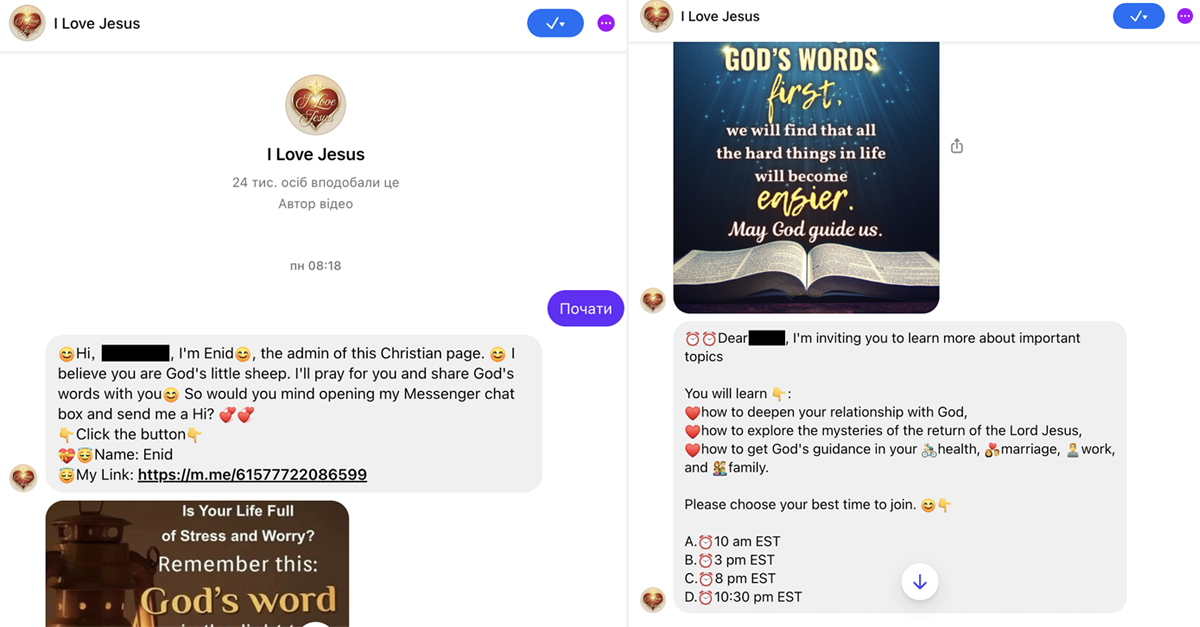The height and width of the screenshot is (627, 1200).
Task: Click the sender avatar beside the time options message
Action: (653, 599)
